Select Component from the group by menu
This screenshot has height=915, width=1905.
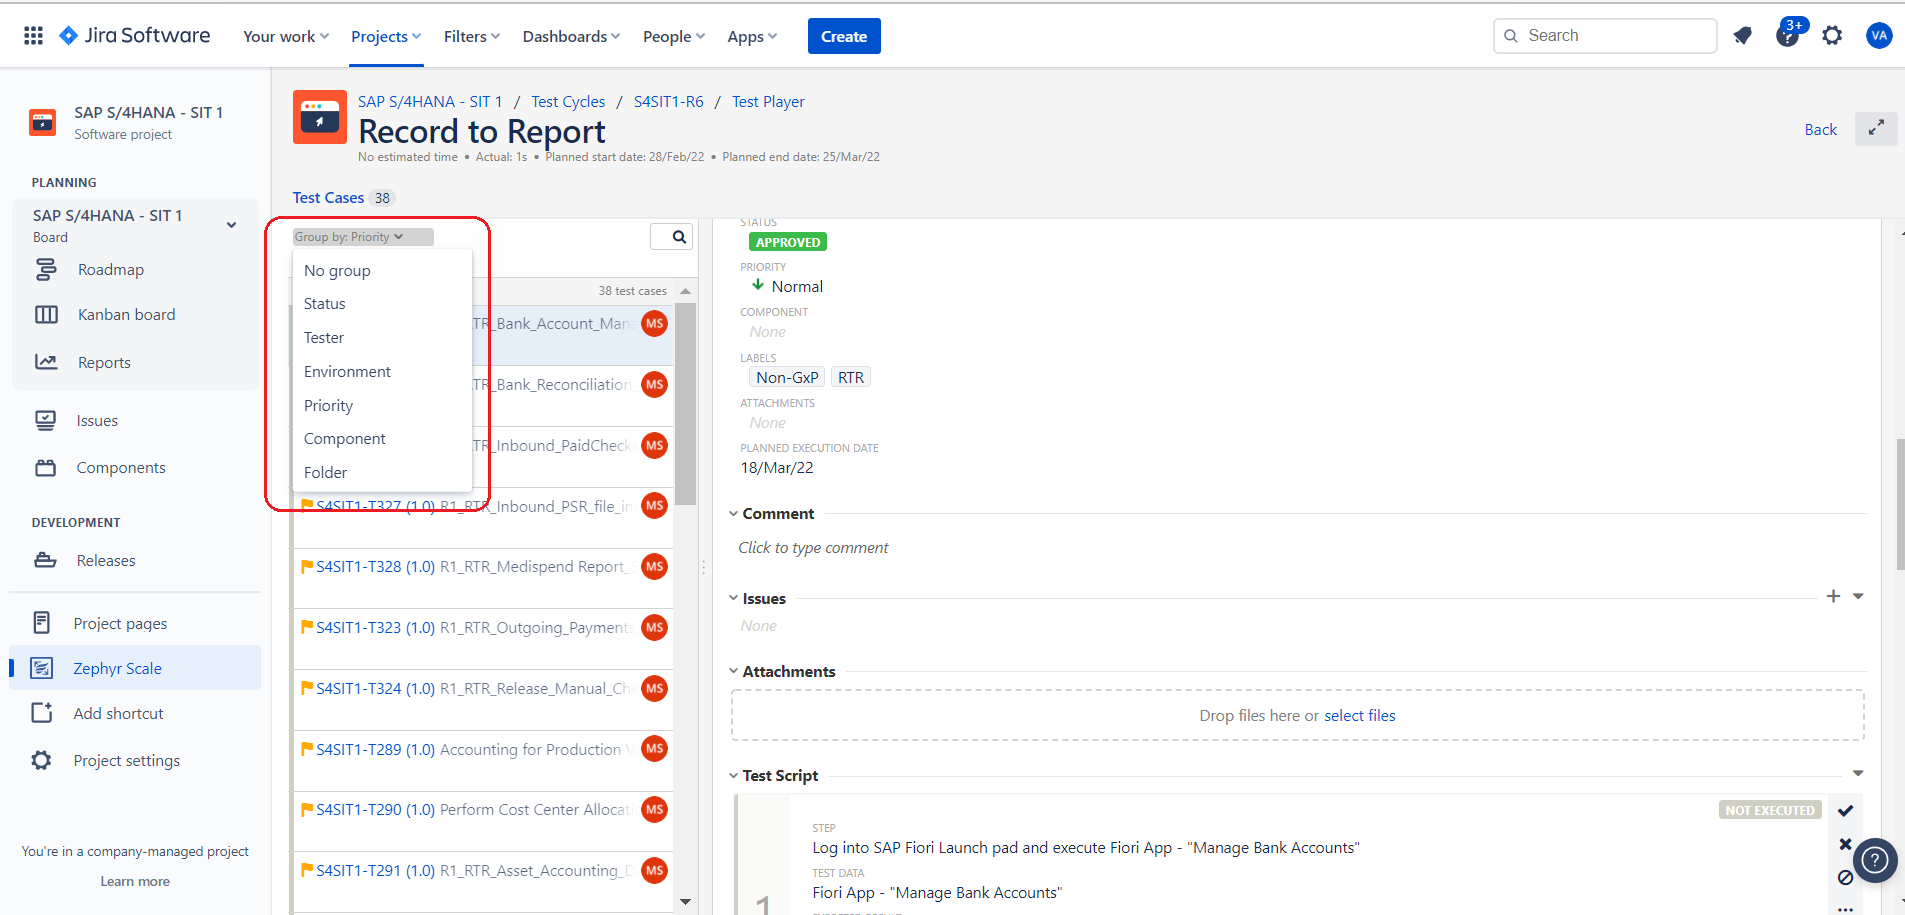pos(344,438)
